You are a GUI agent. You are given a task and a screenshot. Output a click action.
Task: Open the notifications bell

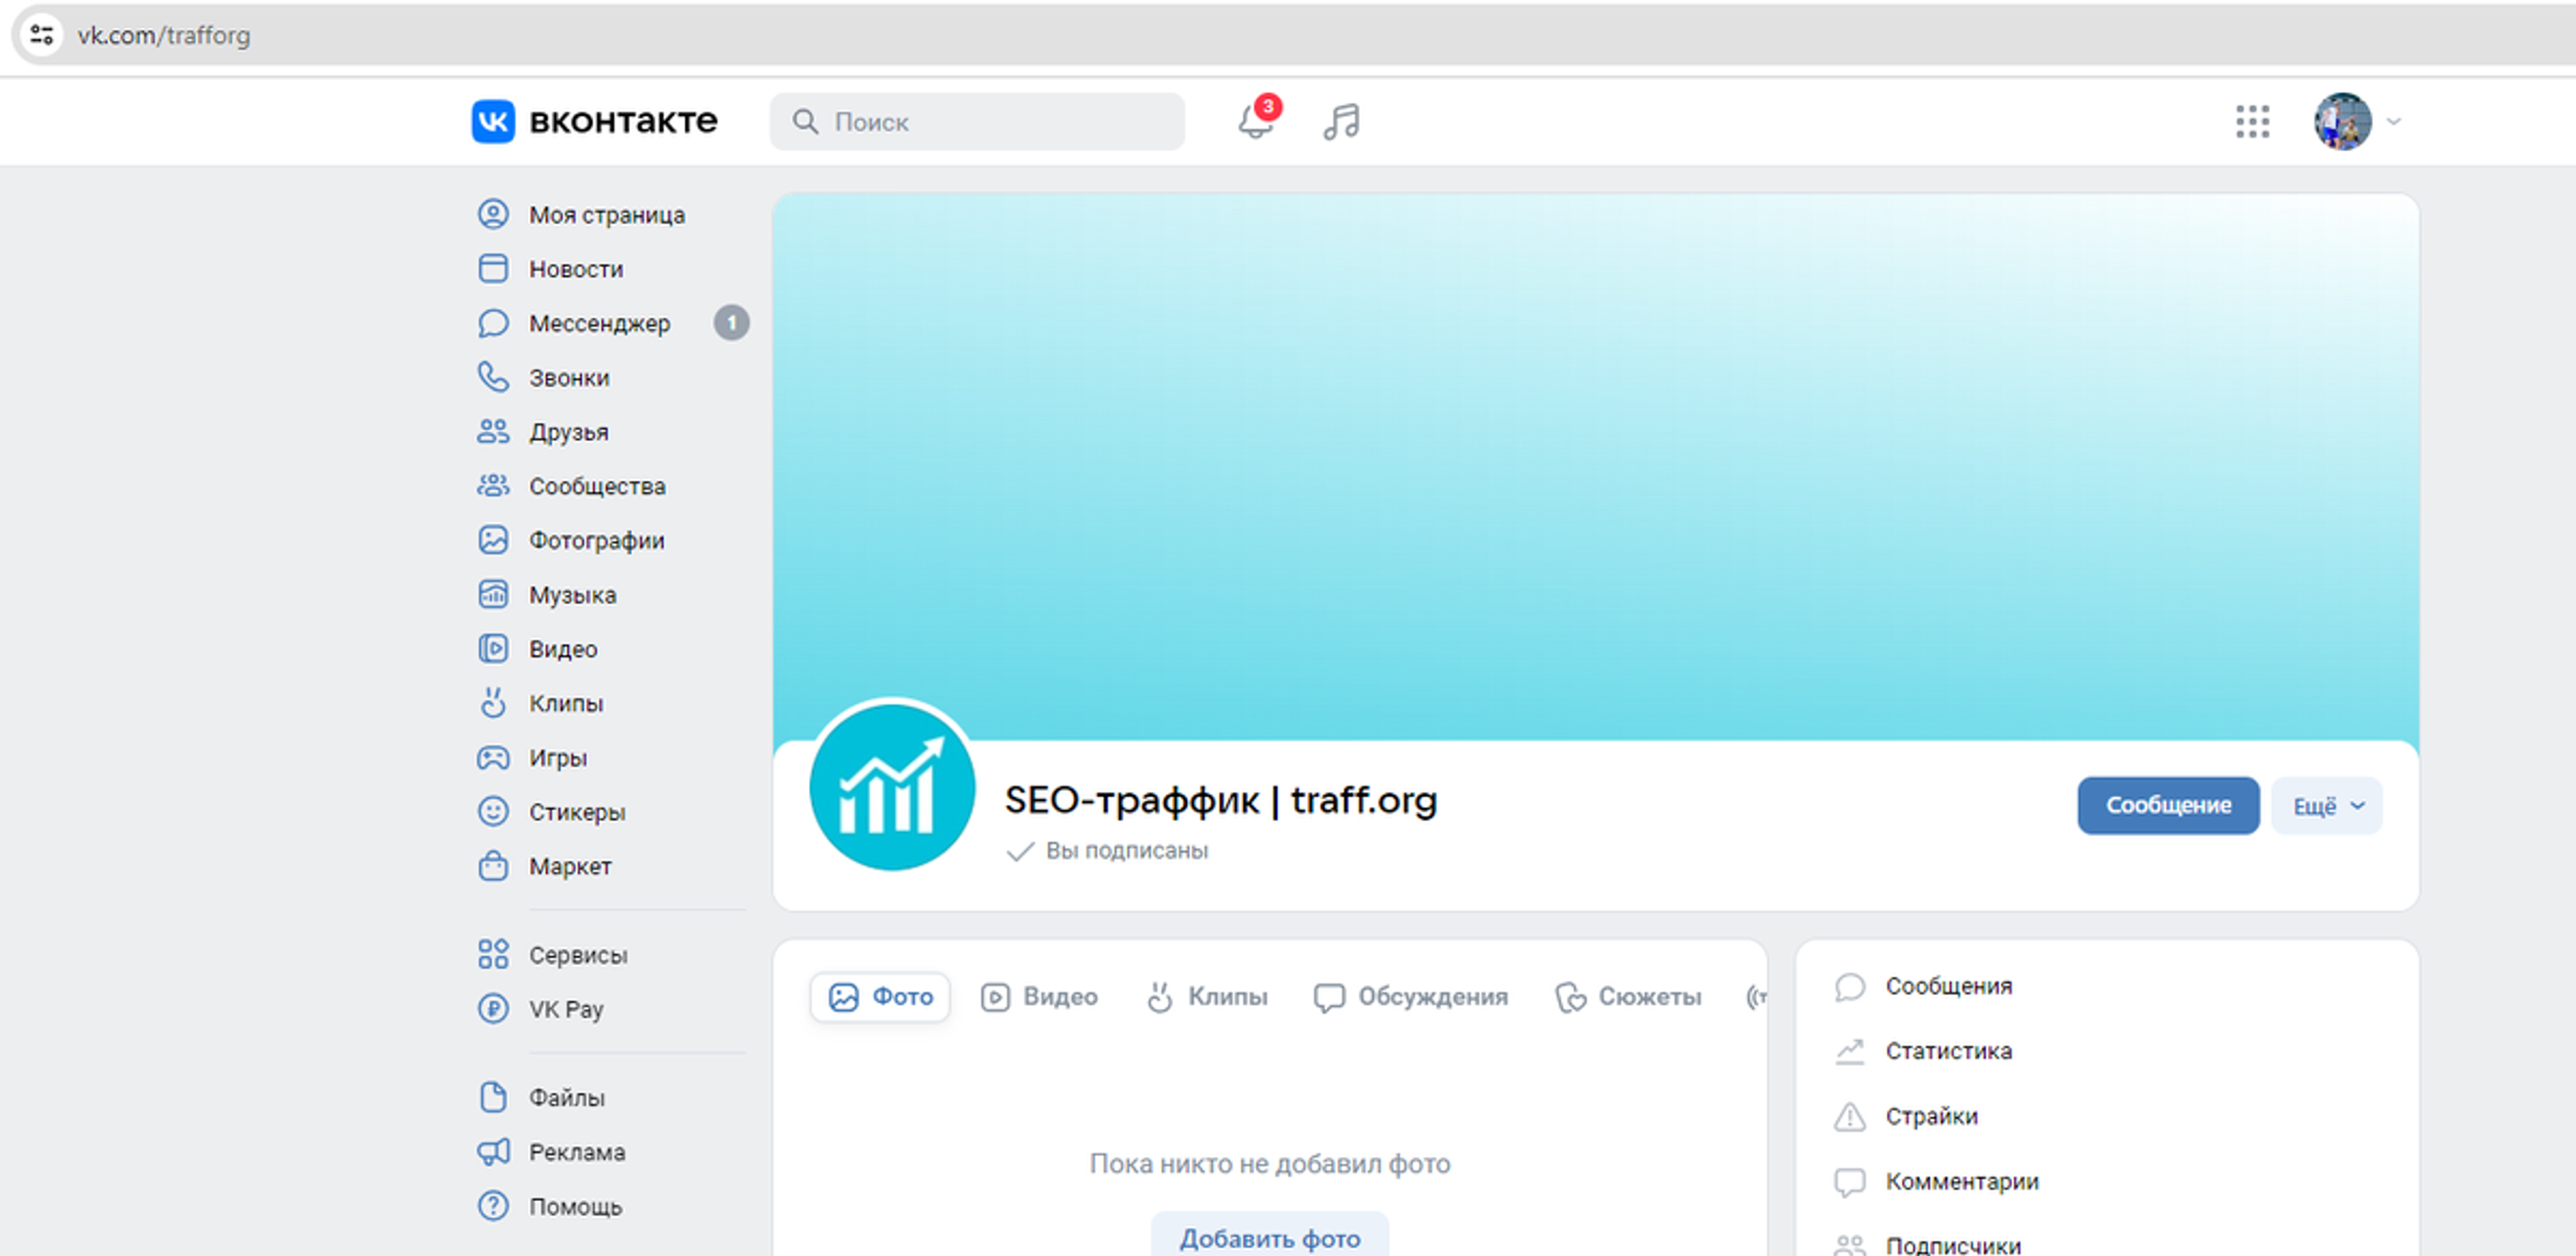coord(1256,121)
